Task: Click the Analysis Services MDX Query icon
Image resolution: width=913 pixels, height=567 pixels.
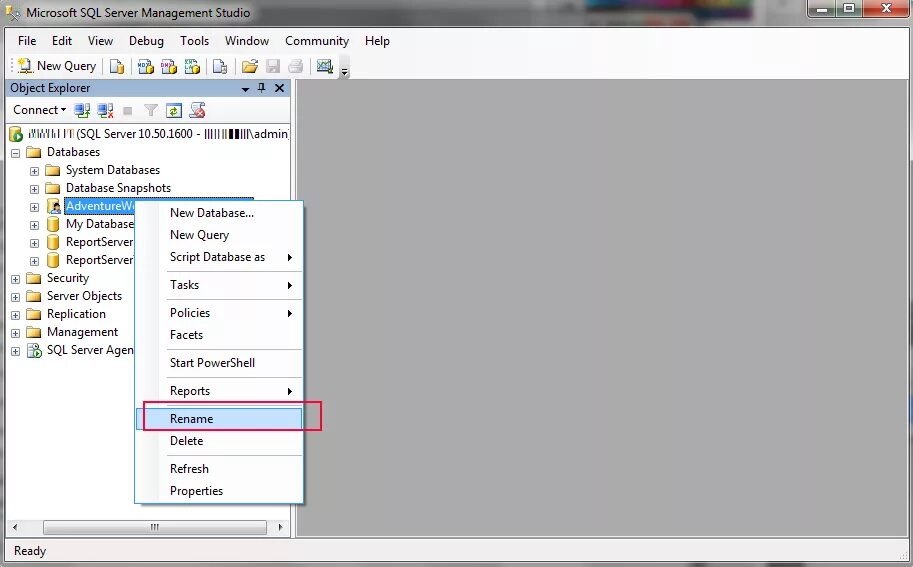Action: click(x=146, y=66)
